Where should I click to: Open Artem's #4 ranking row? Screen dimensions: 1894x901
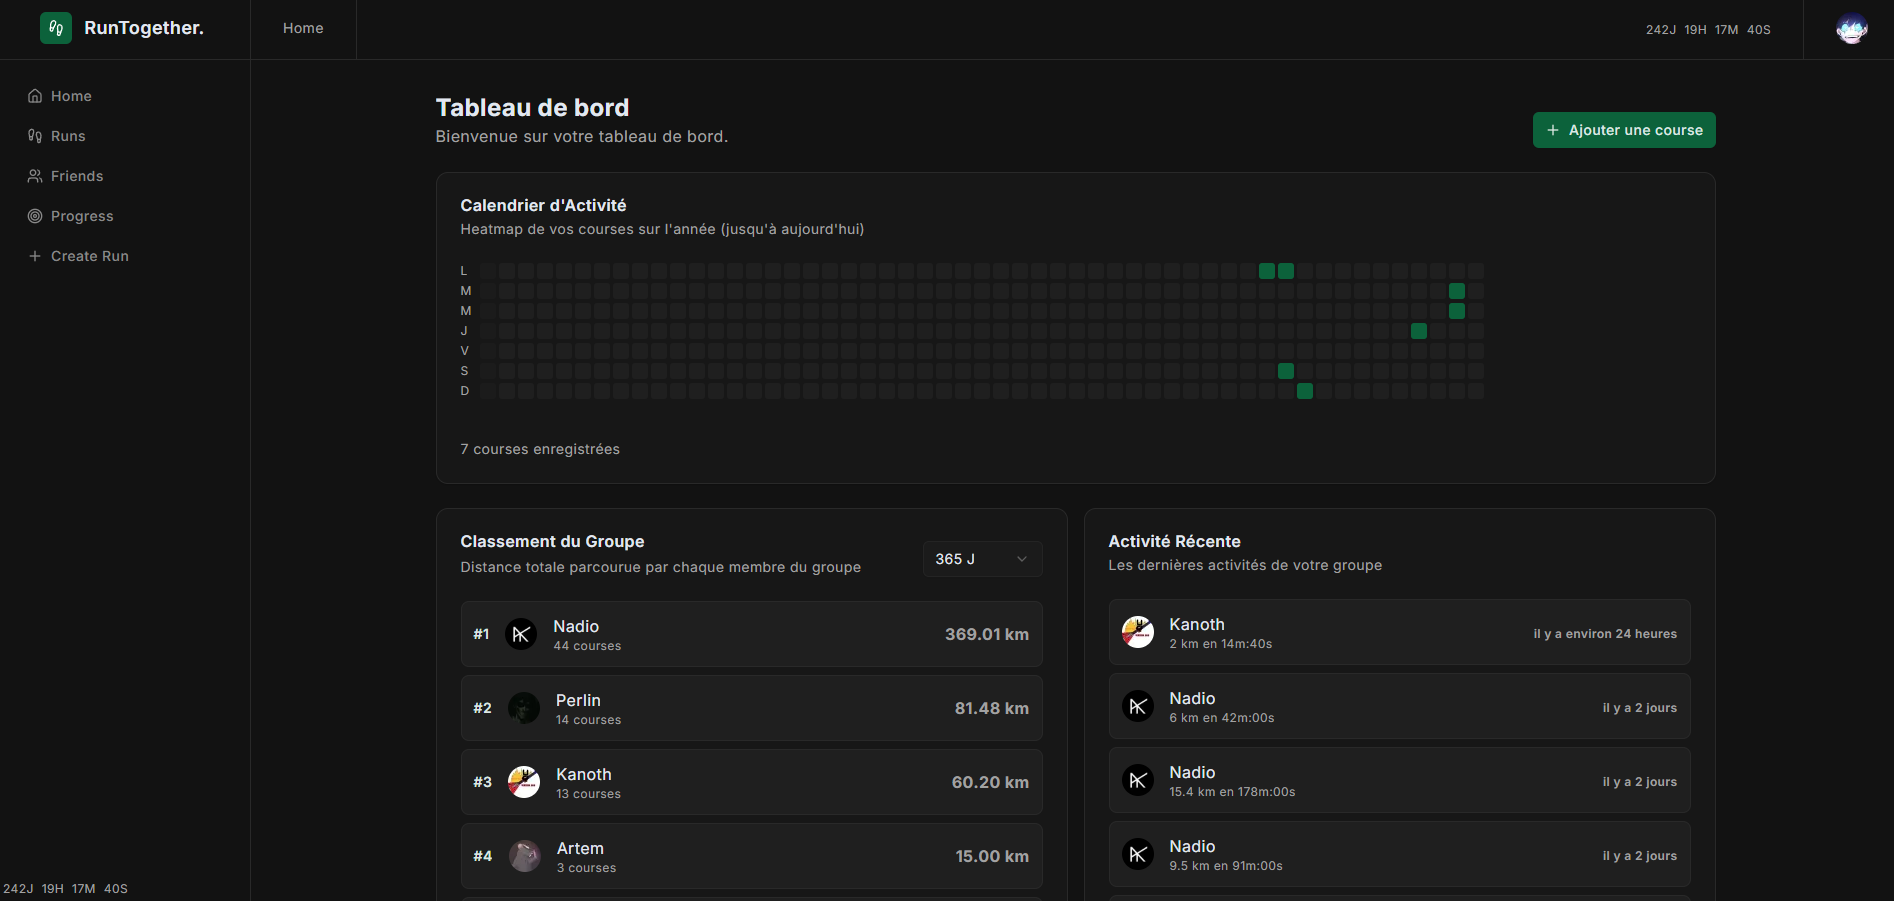click(751, 856)
